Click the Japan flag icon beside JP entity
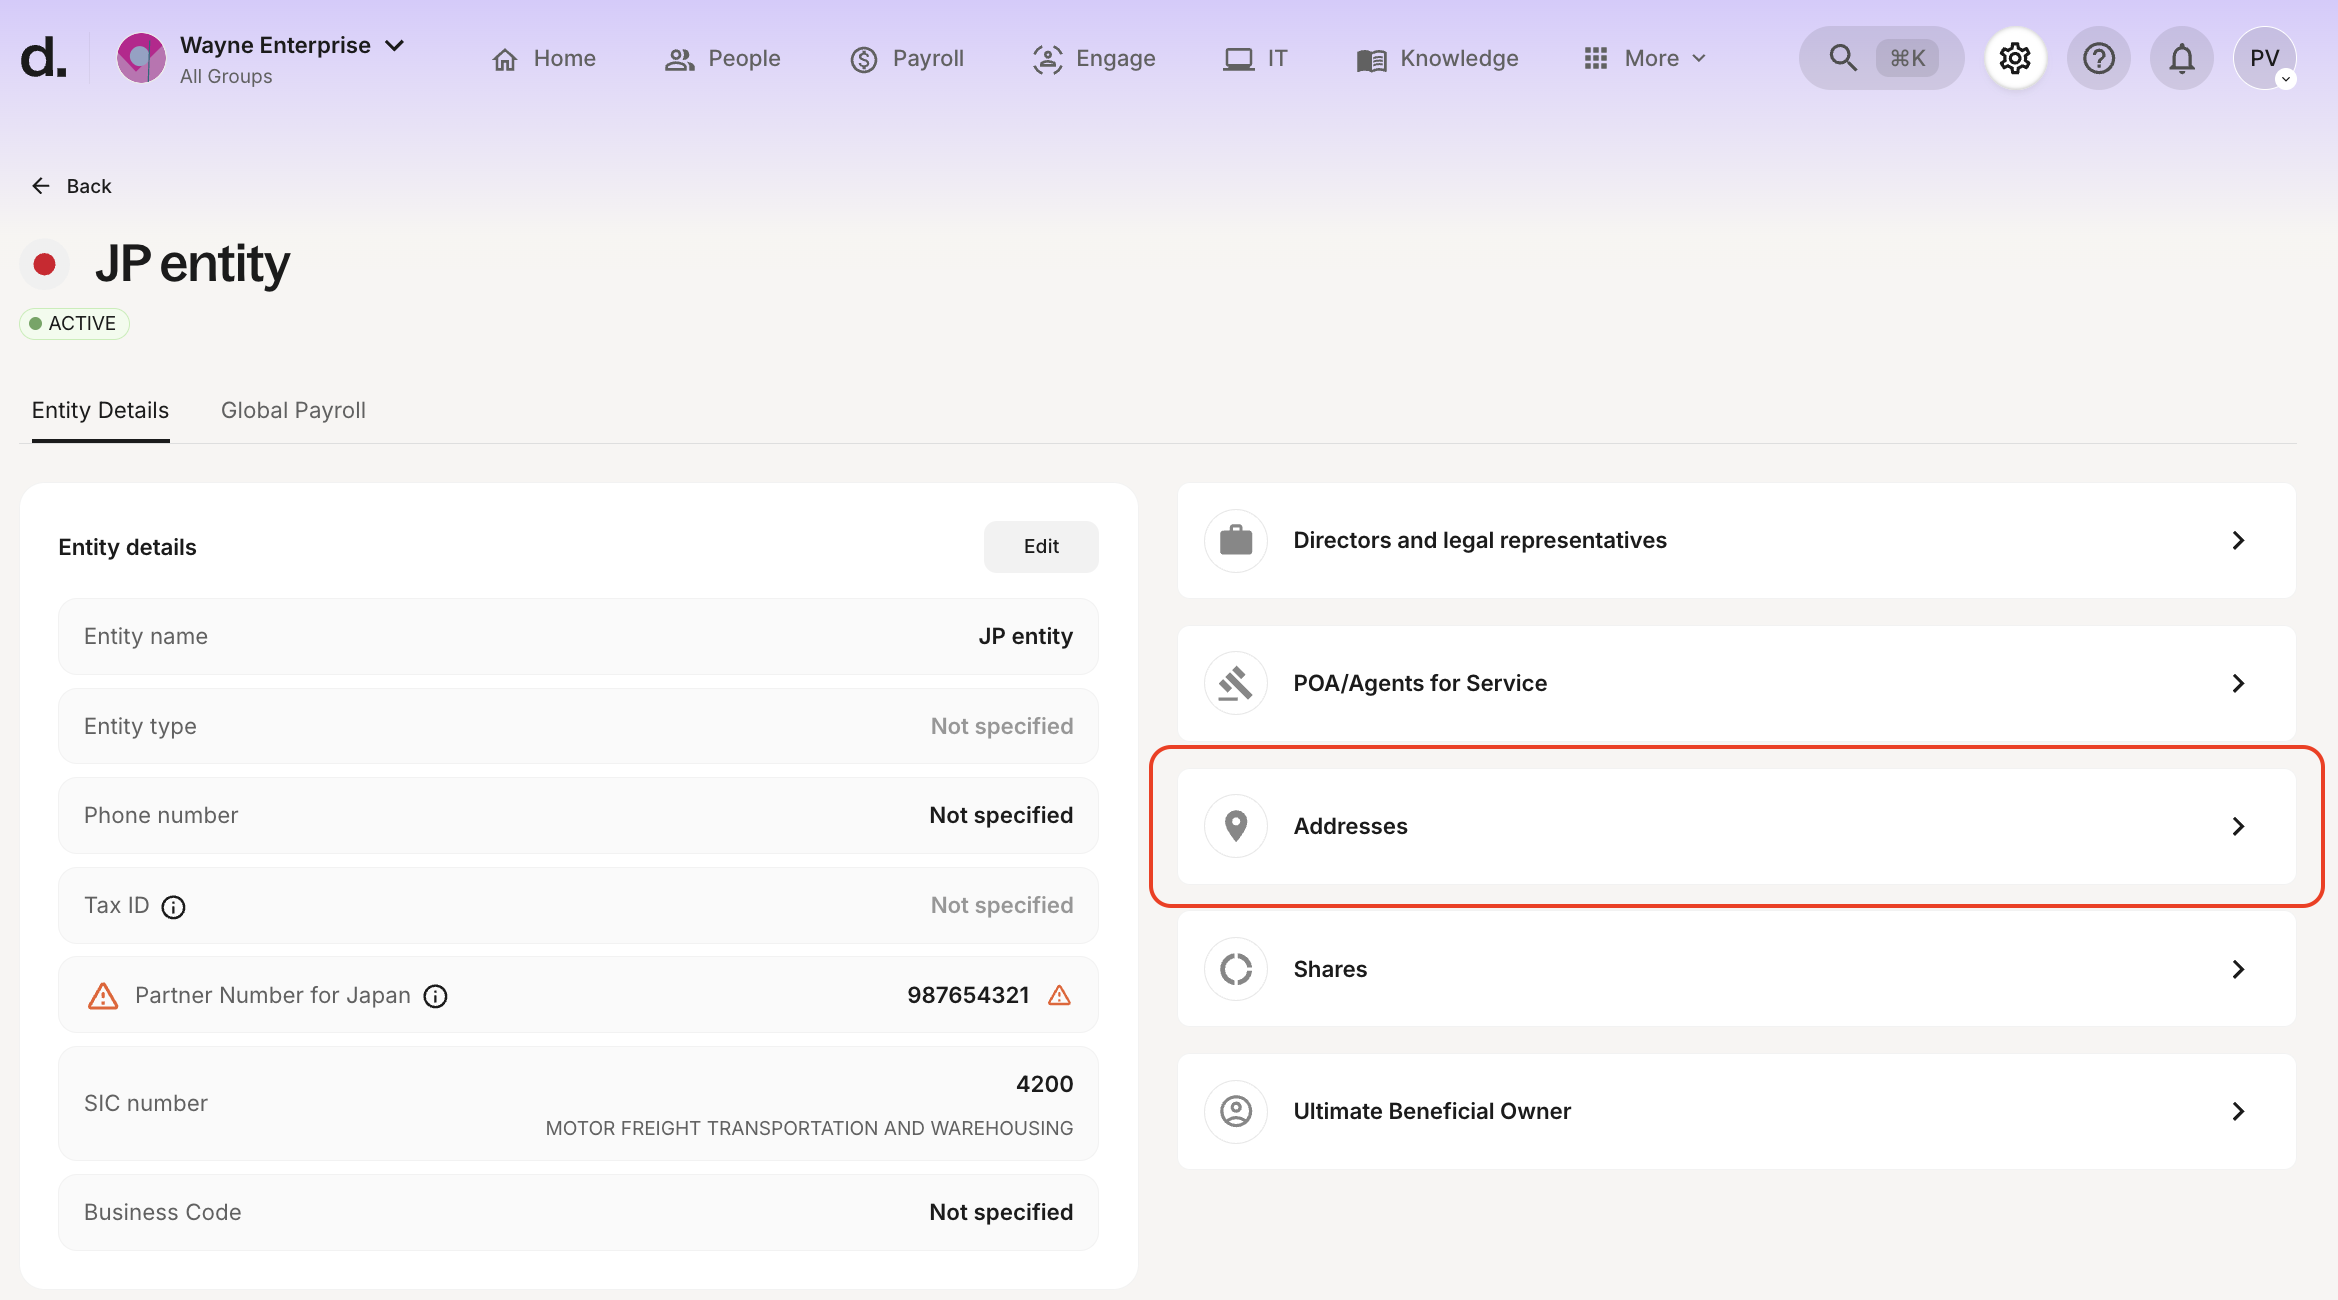 click(44, 264)
